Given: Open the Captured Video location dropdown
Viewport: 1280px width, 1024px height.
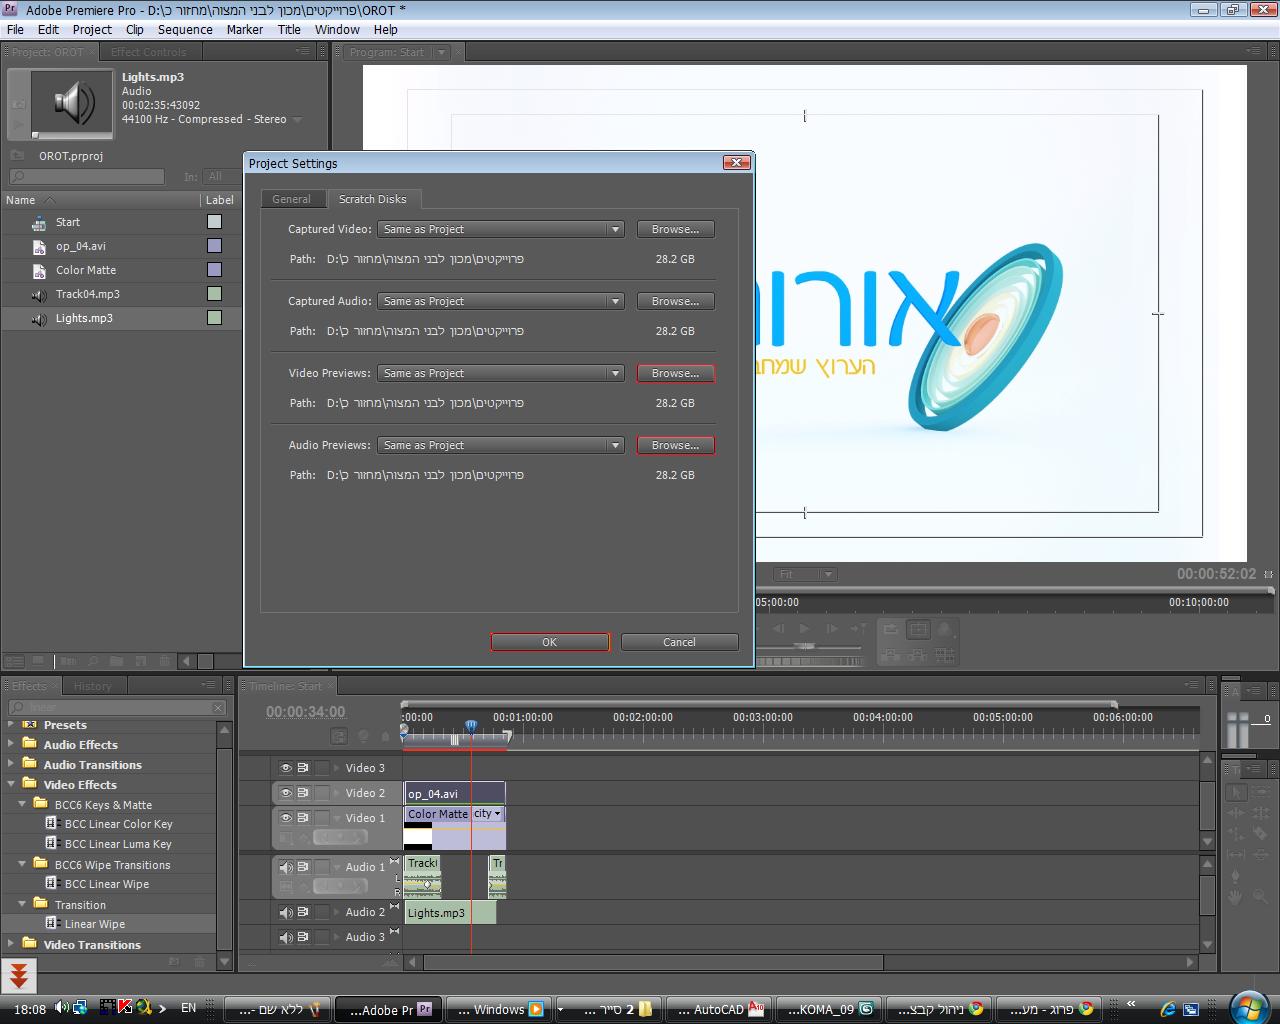Looking at the screenshot, I should click(x=501, y=229).
